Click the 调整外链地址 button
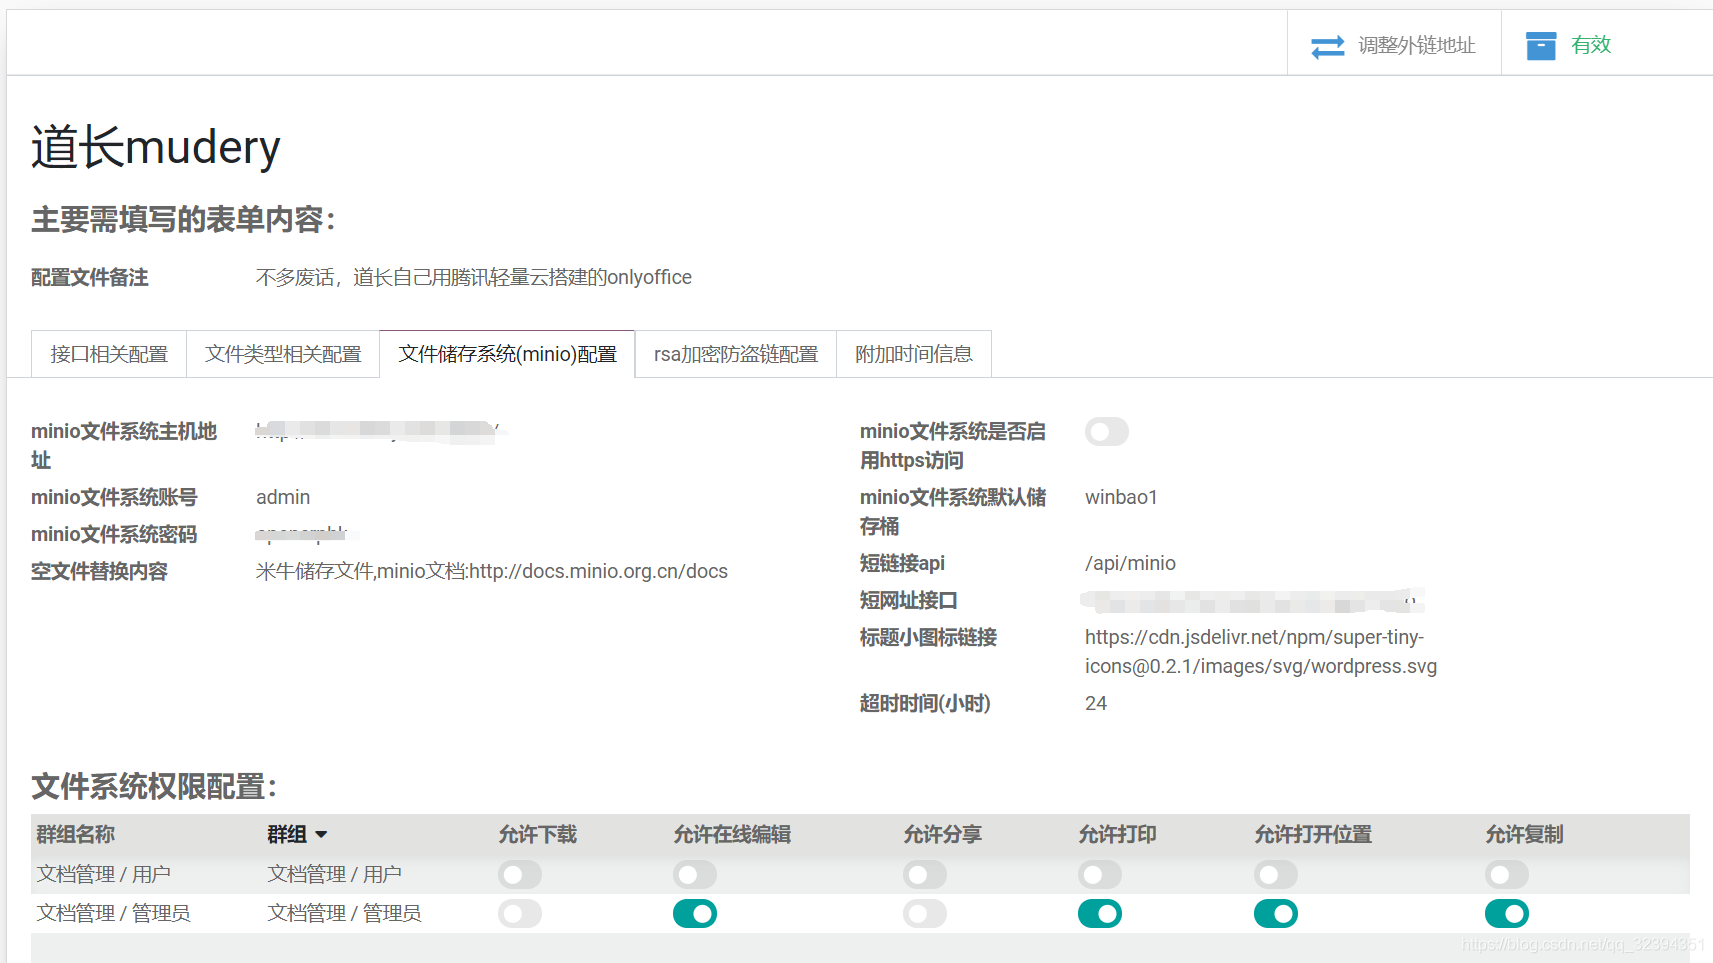The image size is (1713, 963). coord(1415,46)
